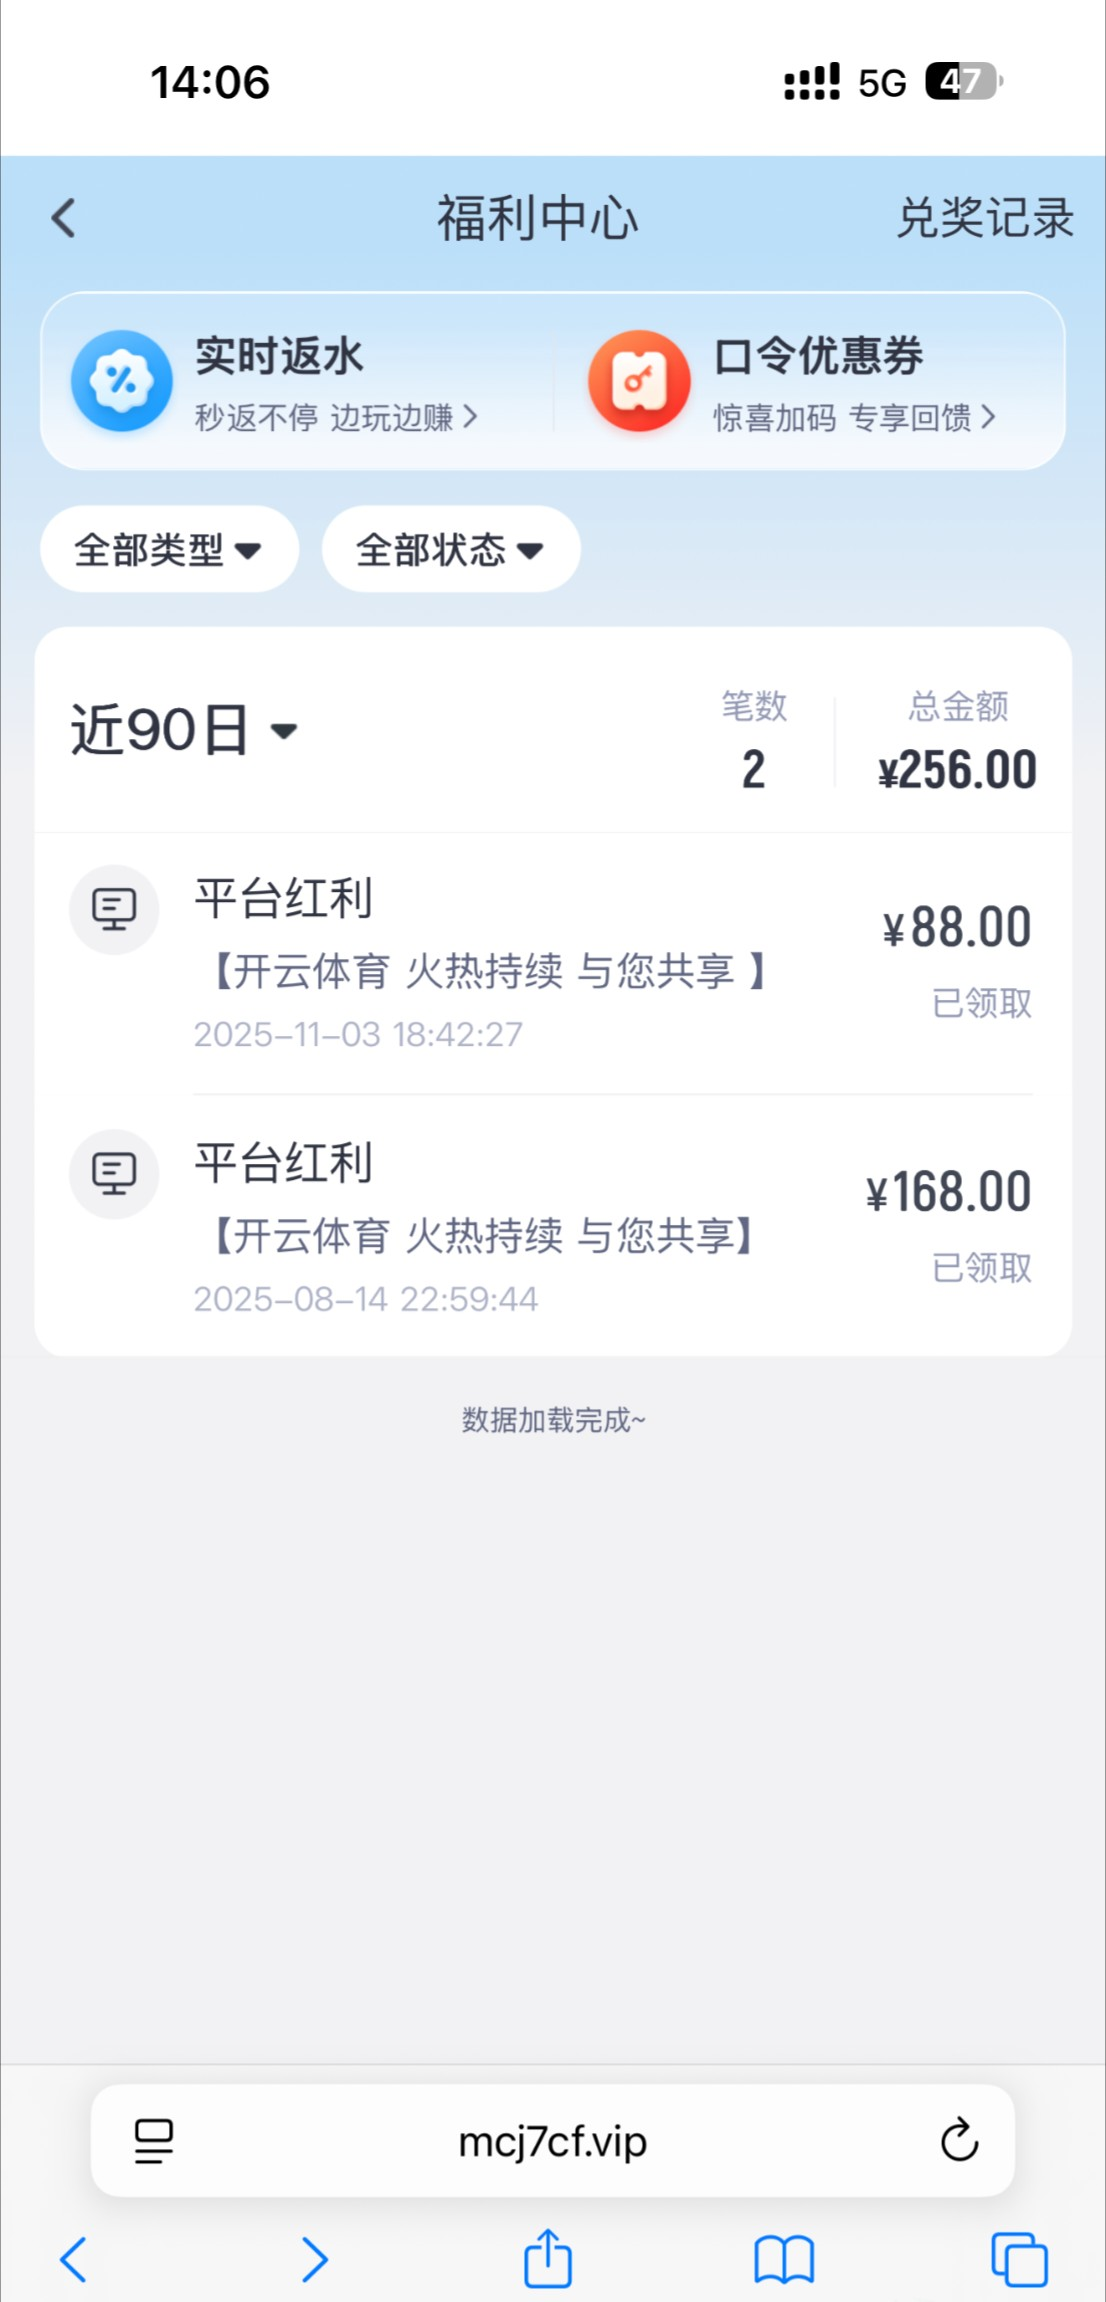Tap the mcj7cf.vip address field
The height and width of the screenshot is (2302, 1106).
point(552,2141)
